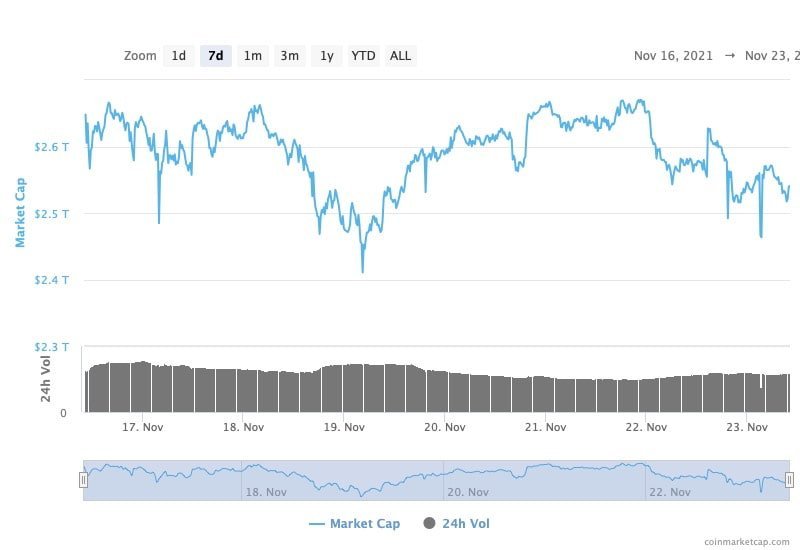Toggle the 24h Vol legend series
800x550 pixels.
pos(465,523)
